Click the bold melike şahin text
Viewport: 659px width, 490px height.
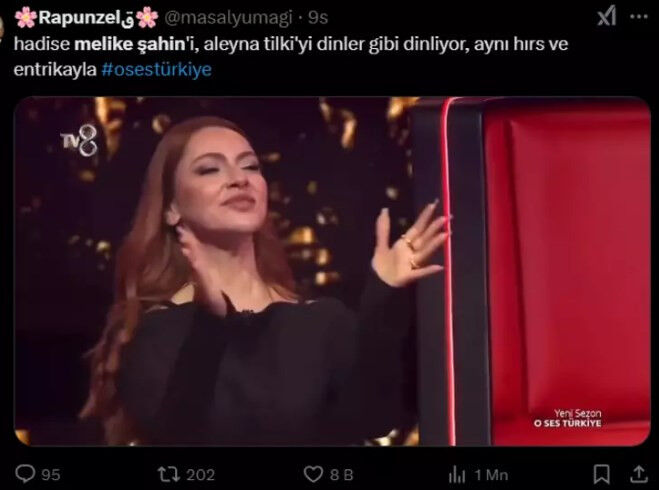pyautogui.click(x=130, y=45)
